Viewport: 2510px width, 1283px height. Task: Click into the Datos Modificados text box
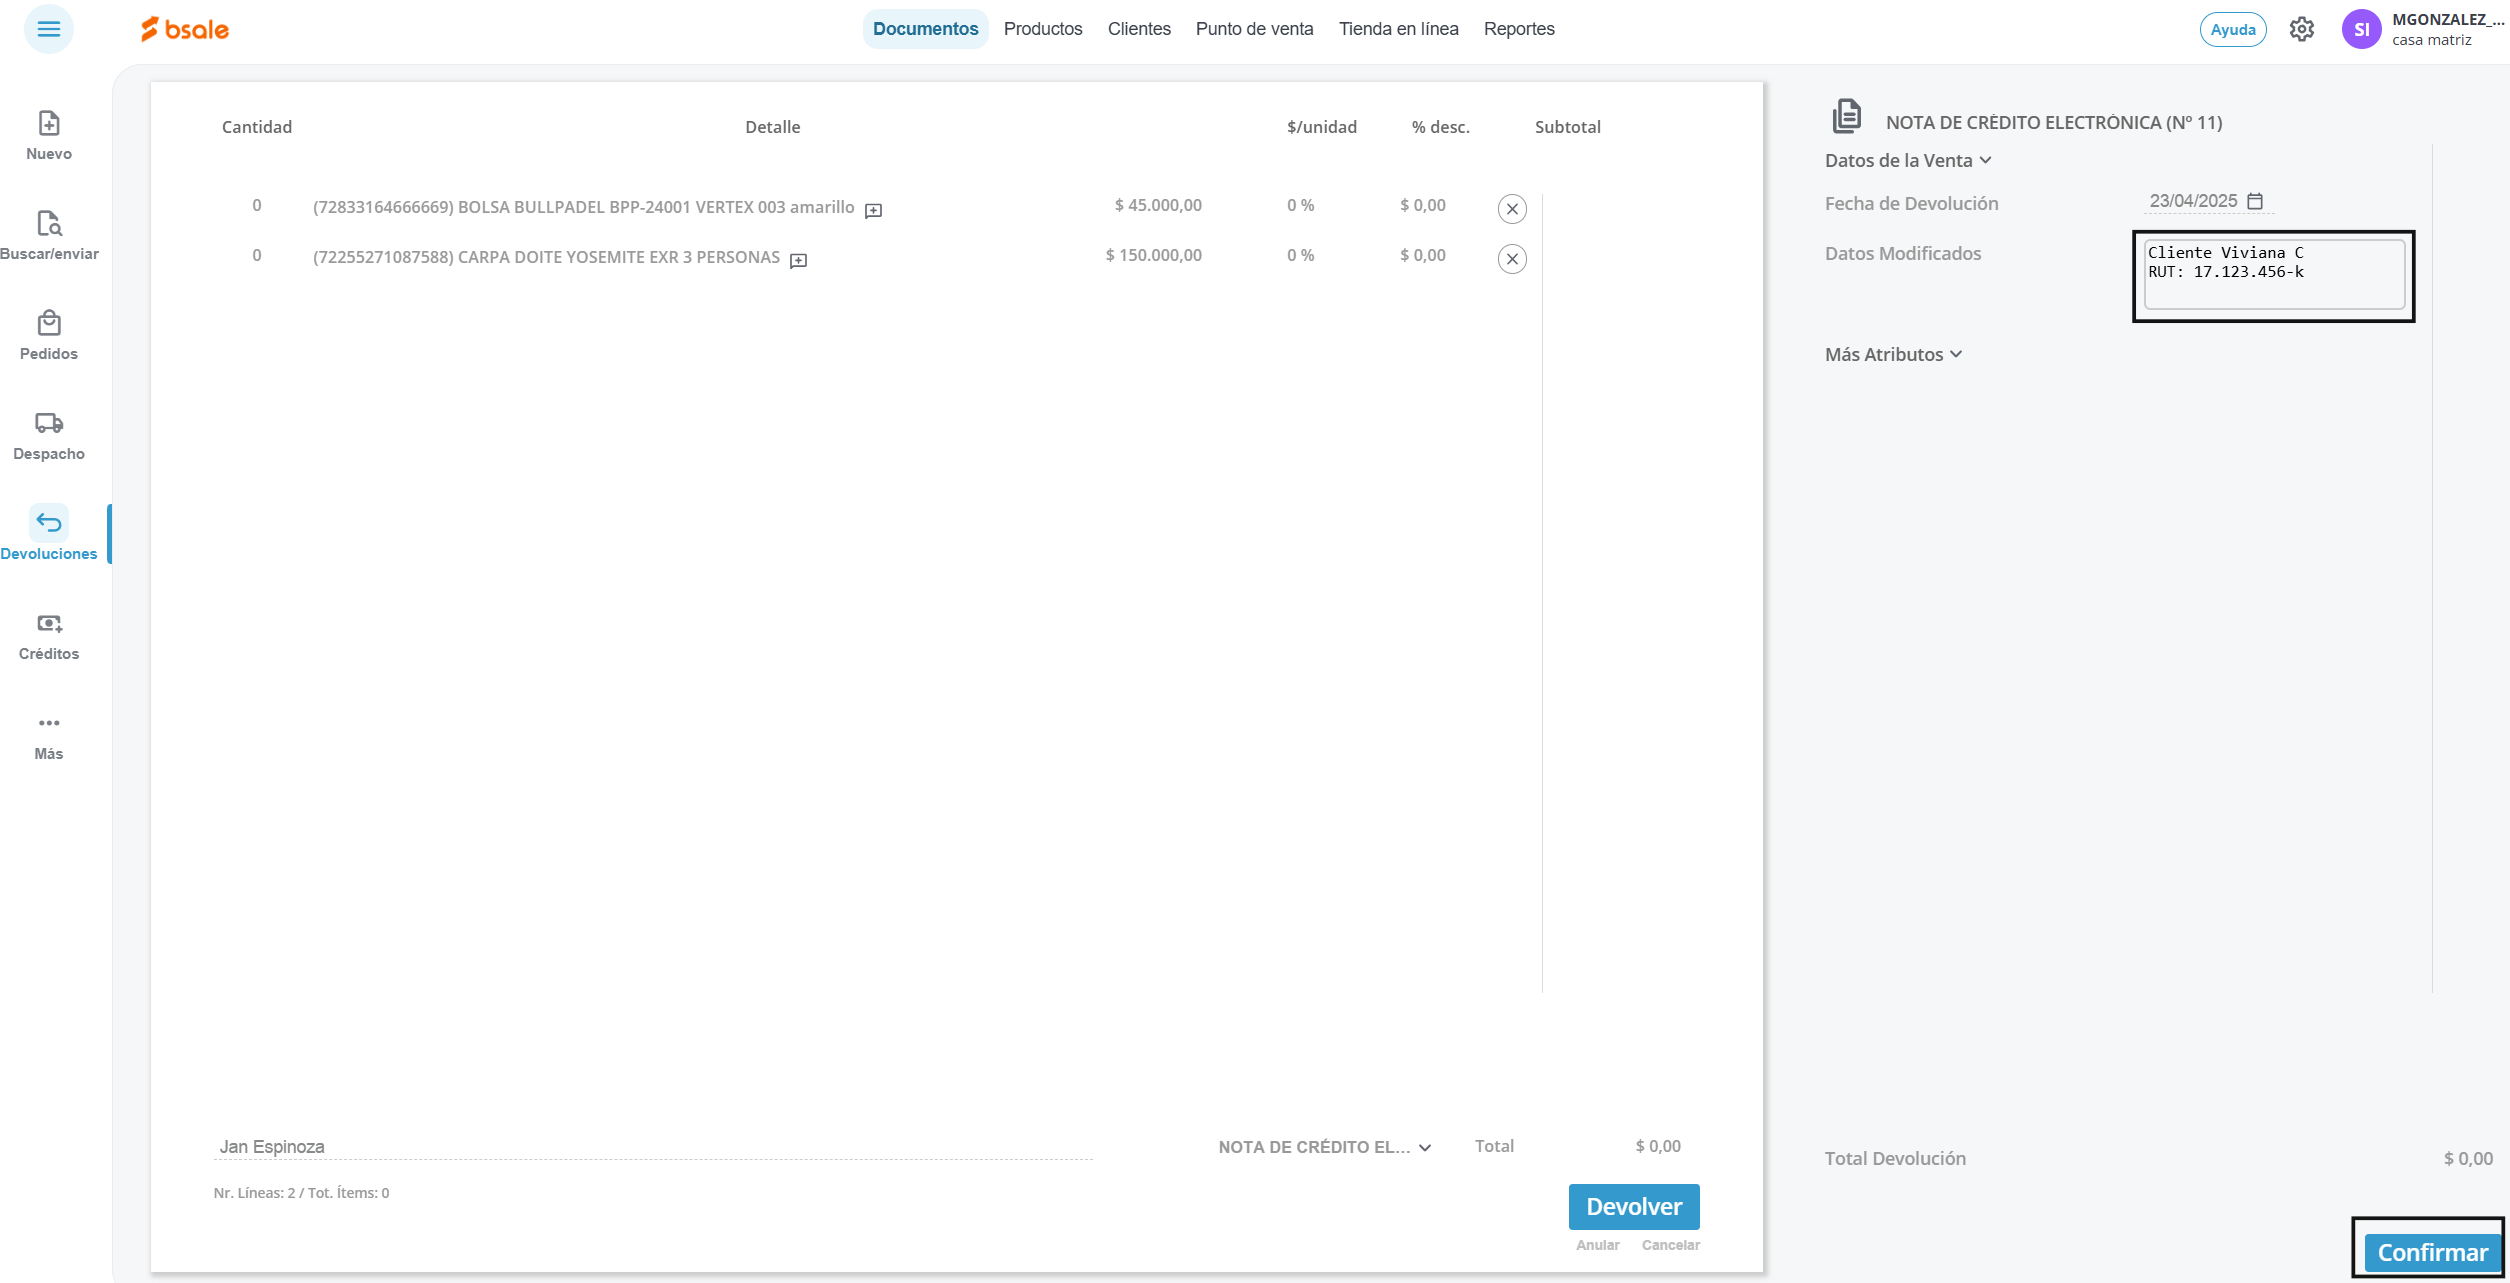(x=2272, y=274)
